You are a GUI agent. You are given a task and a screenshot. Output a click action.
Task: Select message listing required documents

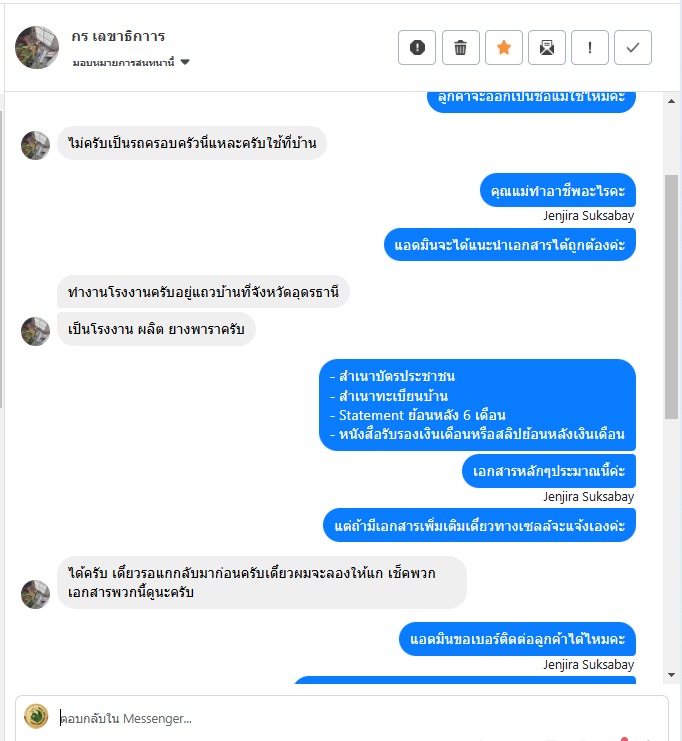tap(477, 405)
